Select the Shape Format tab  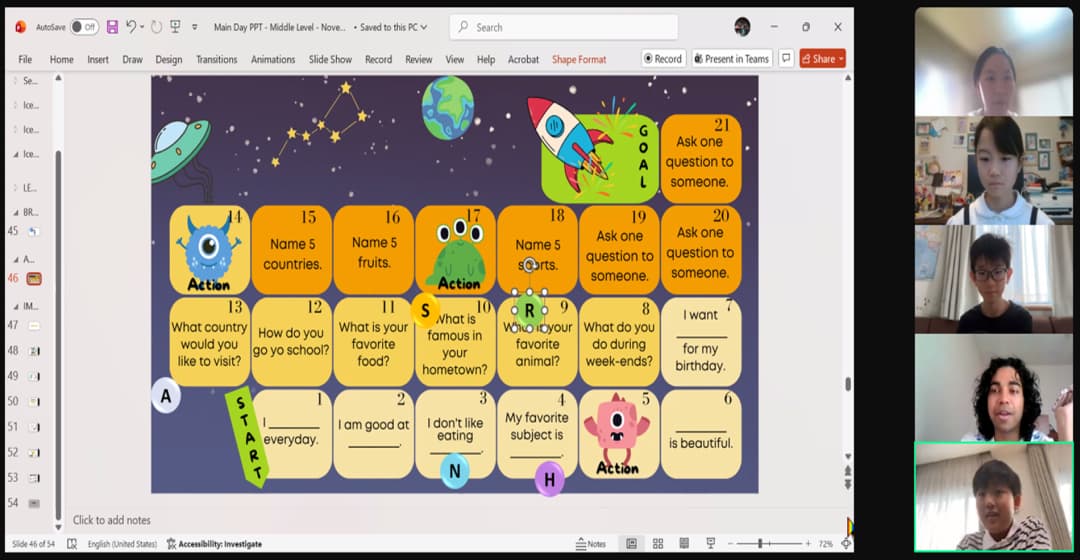(x=578, y=60)
